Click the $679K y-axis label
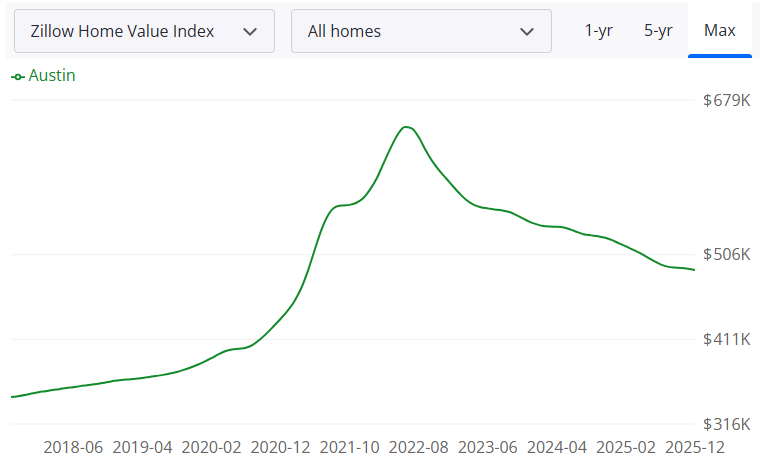Screen dimensions: 766x464 (x=726, y=101)
